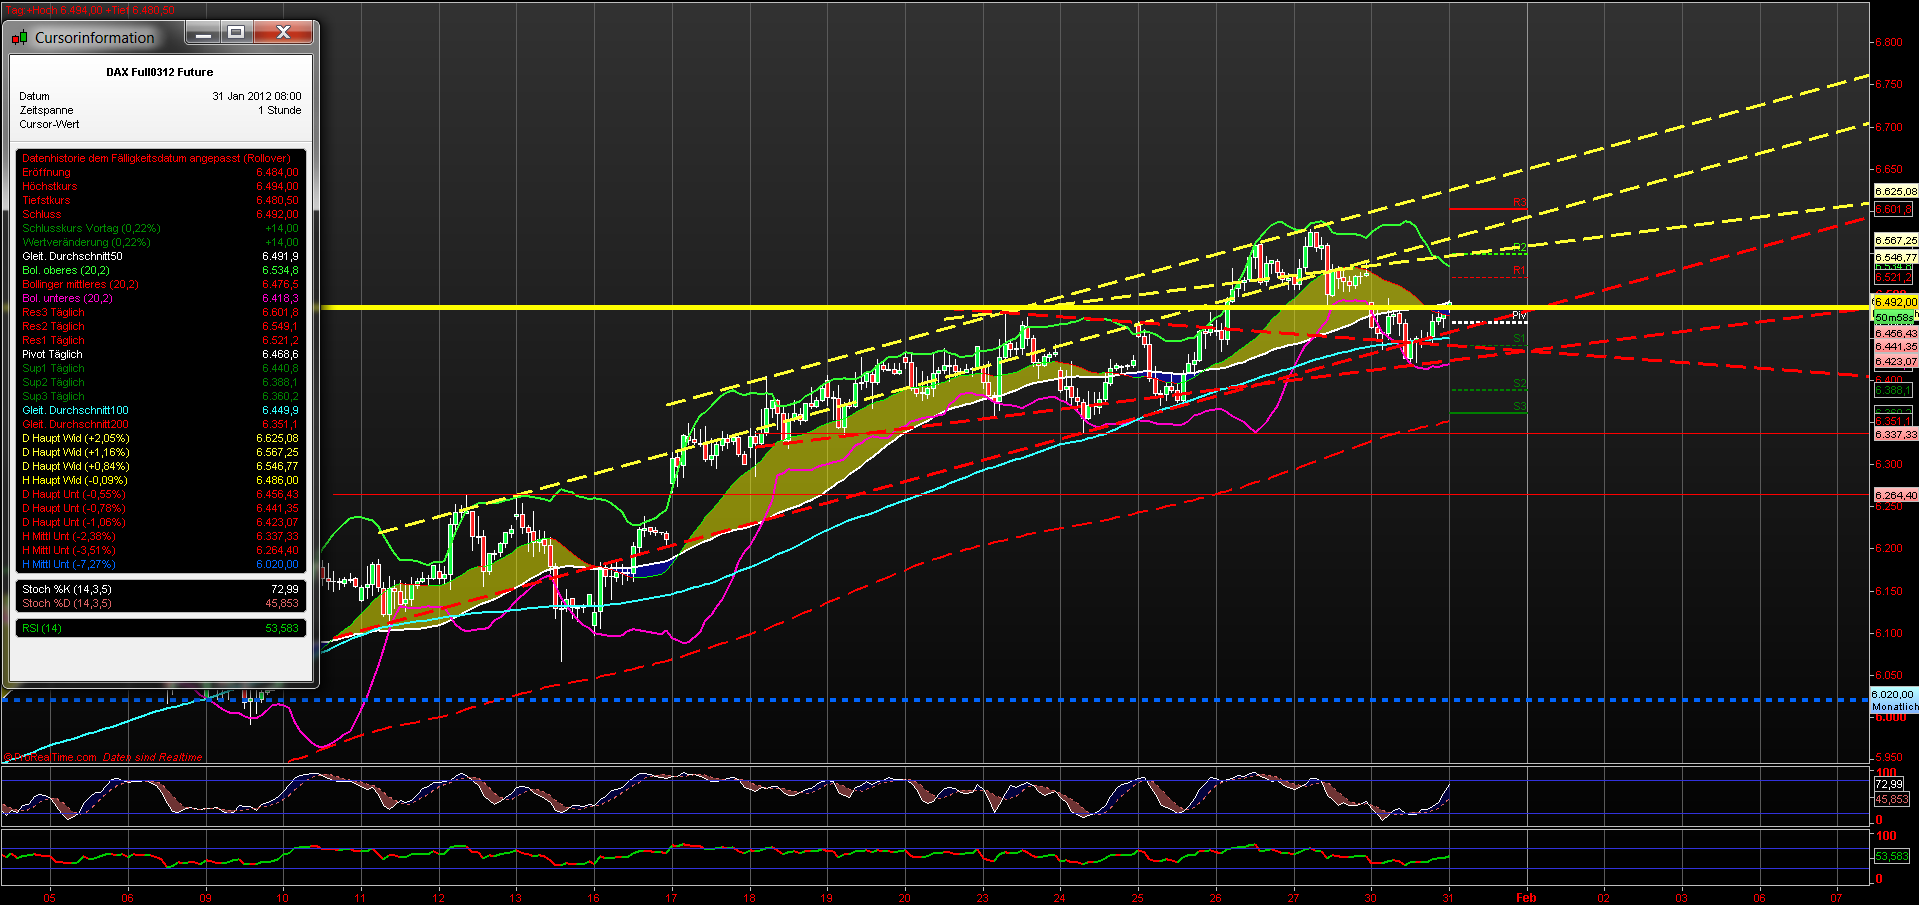This screenshot has height=905, width=1919.
Task: Click the green 50m58s candle countdown timer
Action: tap(1893, 316)
